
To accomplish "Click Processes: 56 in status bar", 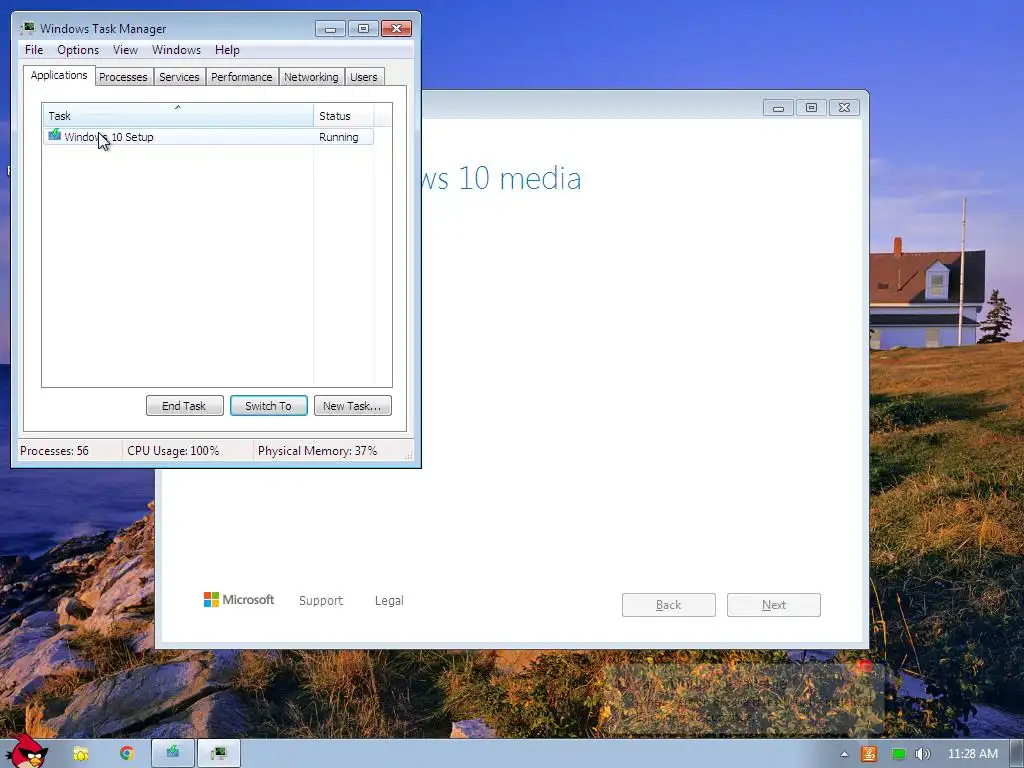I will coord(54,451).
